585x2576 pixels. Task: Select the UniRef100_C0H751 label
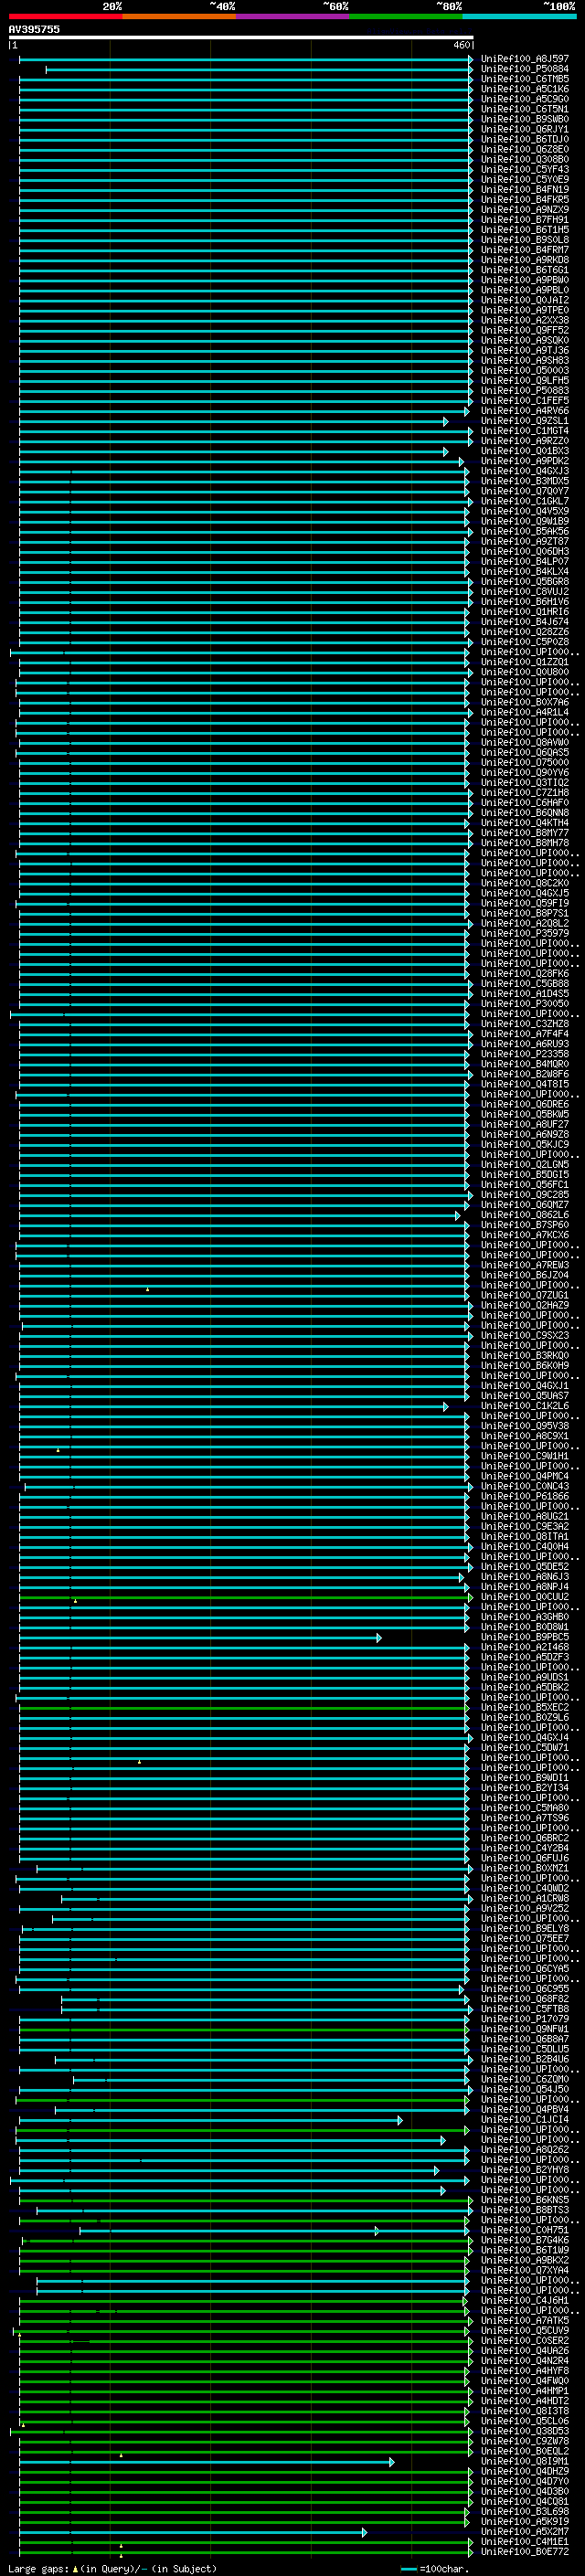[525, 2230]
